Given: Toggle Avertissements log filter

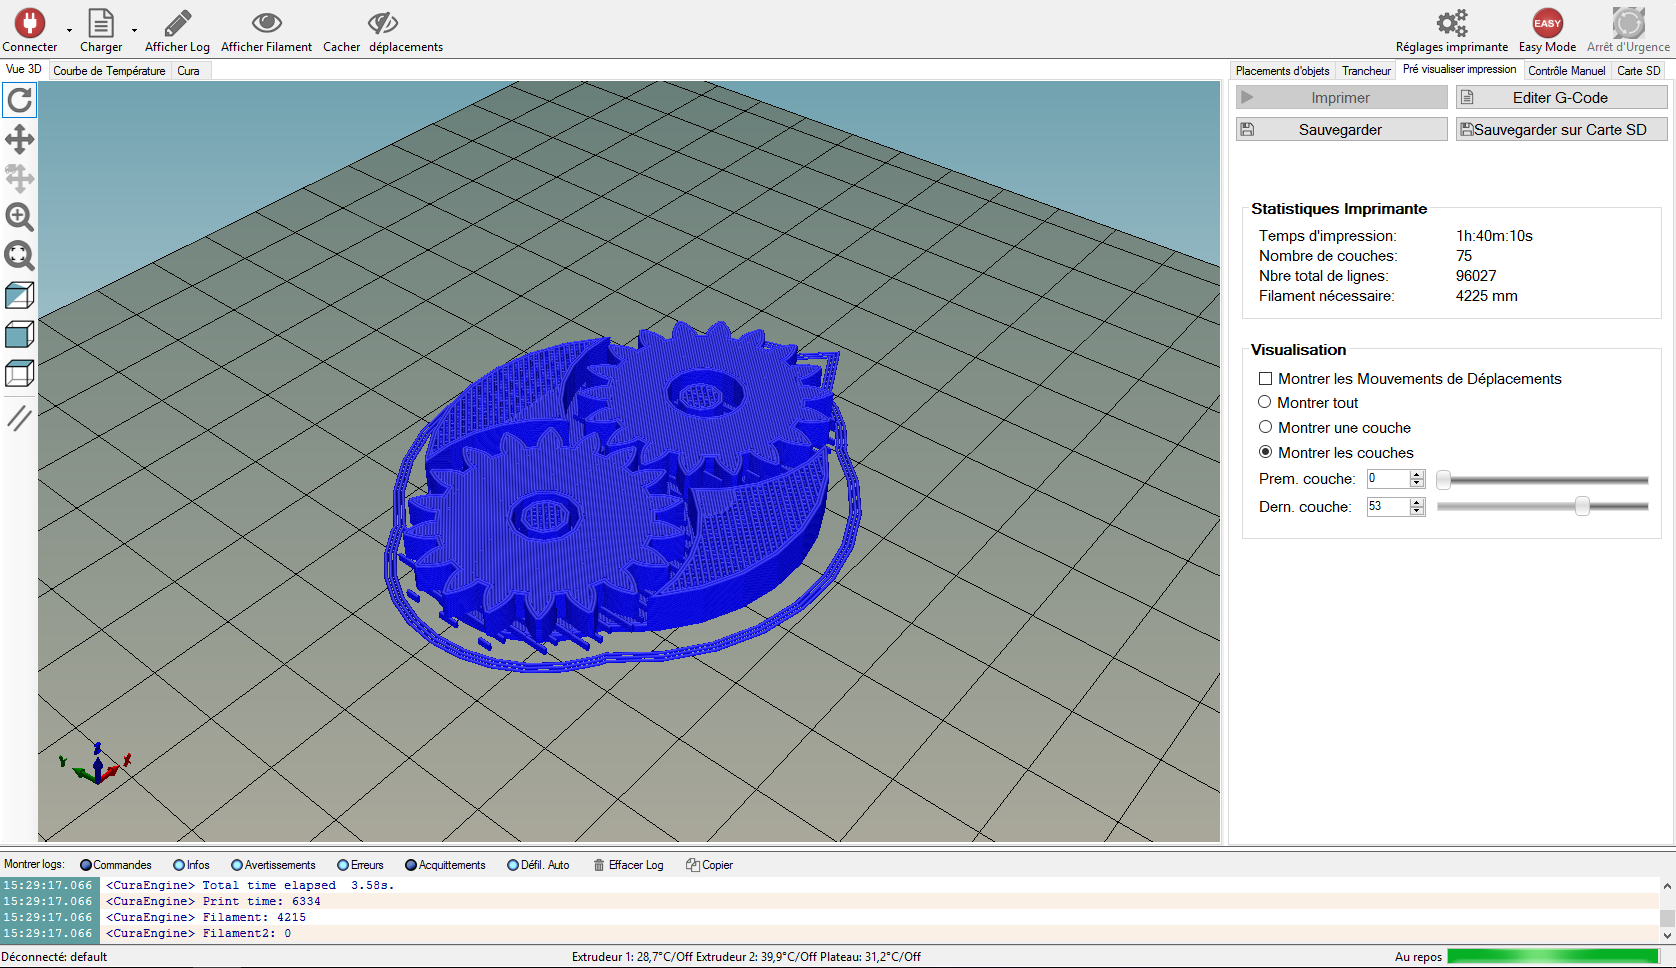Looking at the screenshot, I should 273,865.
